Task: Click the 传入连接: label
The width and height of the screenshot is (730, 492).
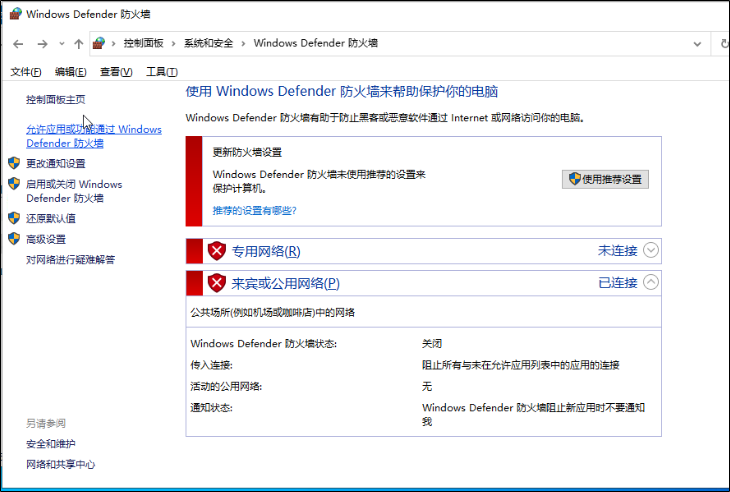Action: [x=211, y=365]
